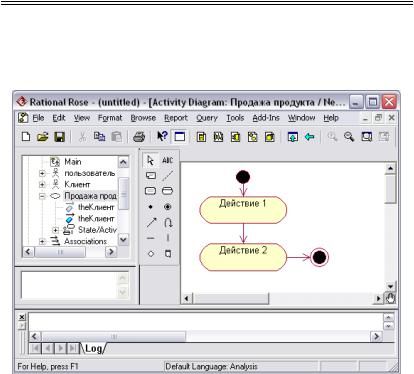This screenshot has width=414, height=374.
Task: Open the Format menu
Action: tap(110, 118)
